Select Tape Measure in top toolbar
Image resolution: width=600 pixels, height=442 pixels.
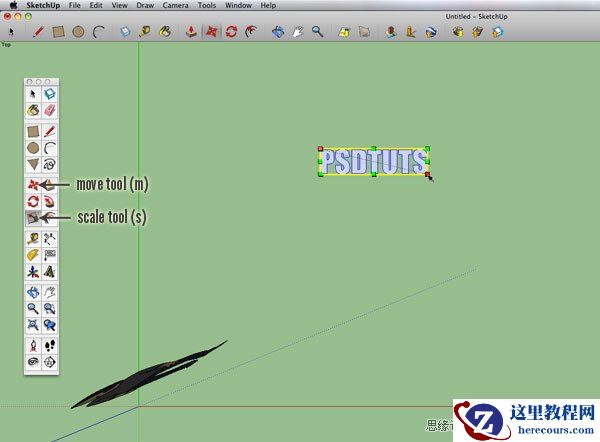[x=145, y=31]
